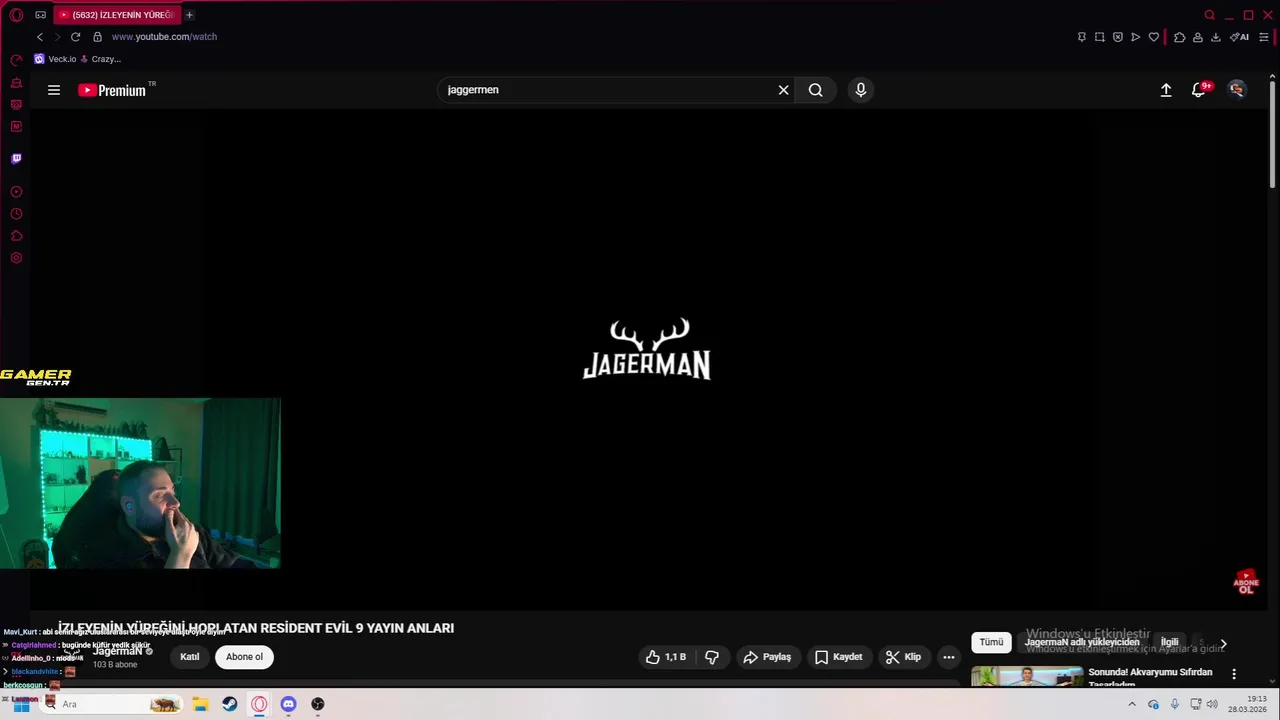Open YouTube guide hamburger menu
Screen dimensions: 1280x720
54,90
